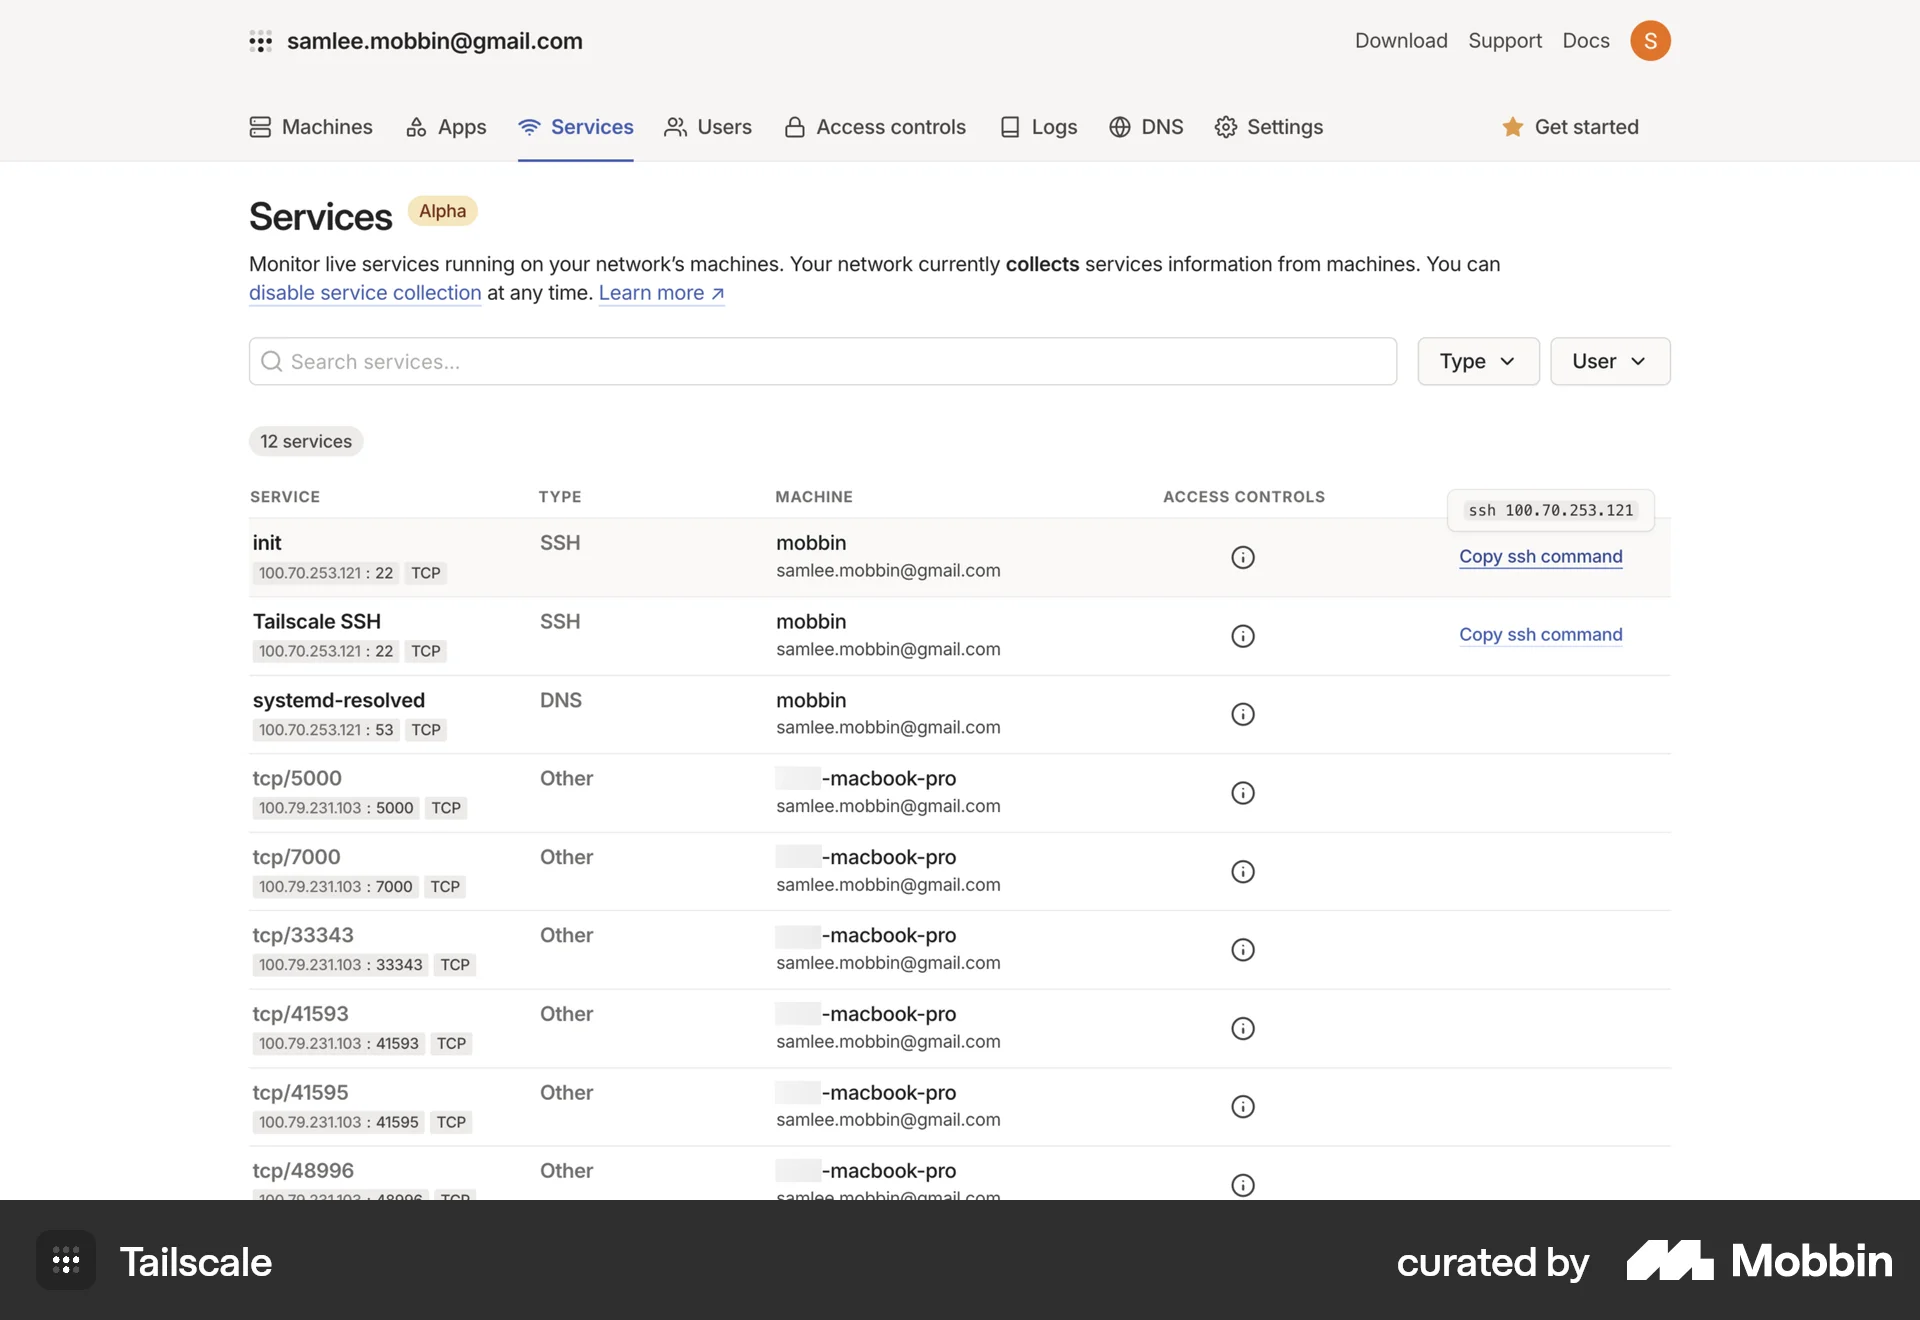Click the Tailscale grid logo top-left
The height and width of the screenshot is (1320, 1920).
[261, 41]
